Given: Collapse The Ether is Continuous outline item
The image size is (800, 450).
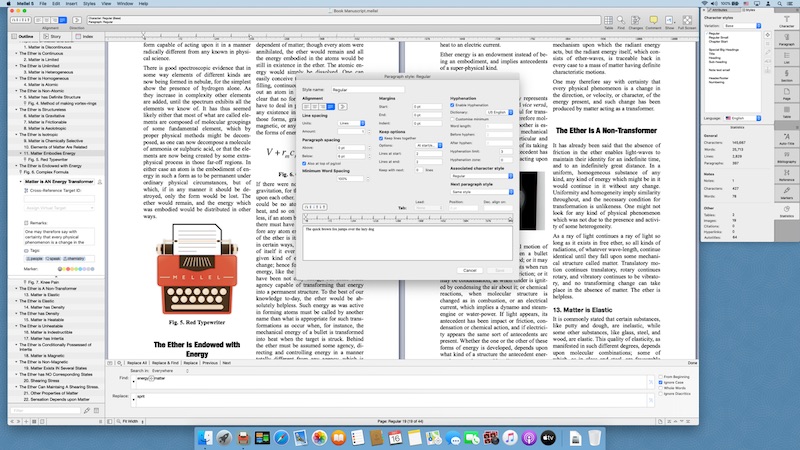Looking at the screenshot, I should (x=16, y=53).
